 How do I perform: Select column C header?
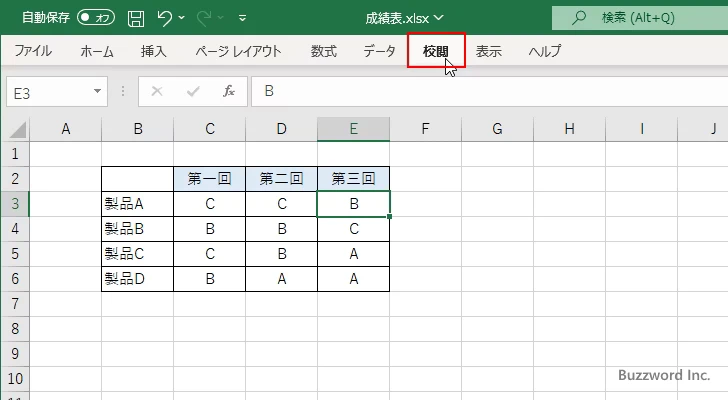(209, 129)
